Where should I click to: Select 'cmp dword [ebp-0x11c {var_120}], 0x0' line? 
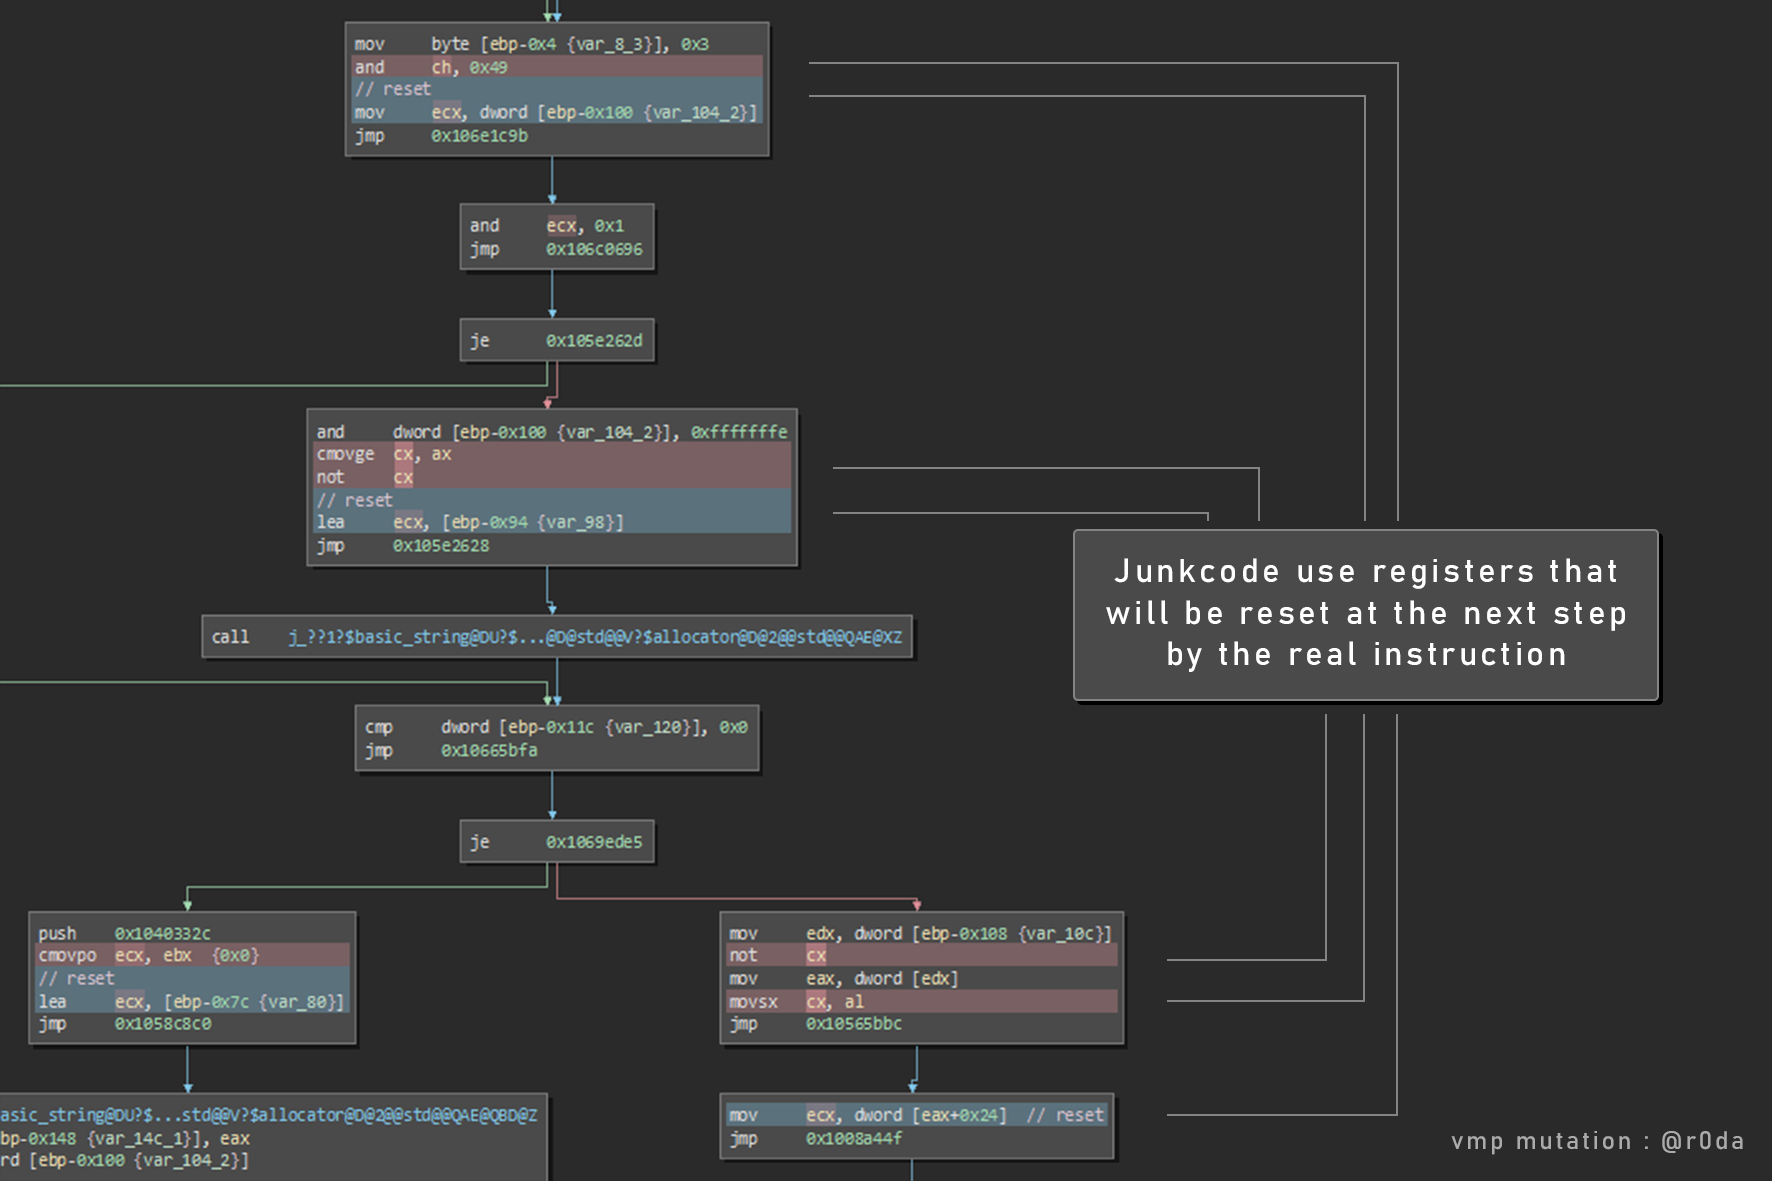click(556, 727)
